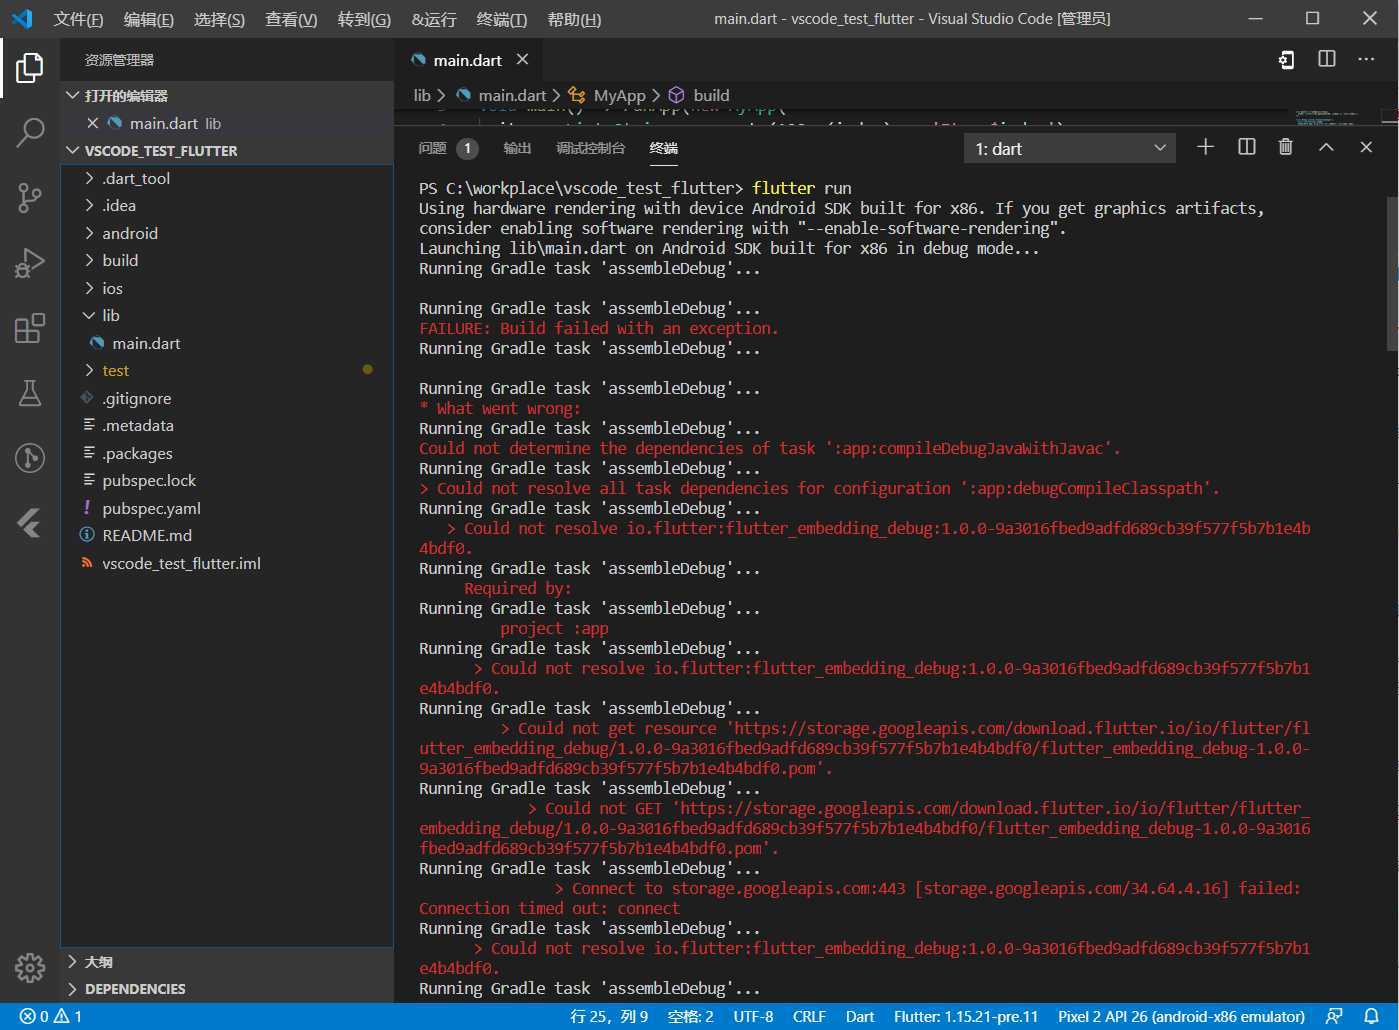Click MyApp in the breadcrumb
Image resolution: width=1399 pixels, height=1030 pixels.
[x=619, y=95]
